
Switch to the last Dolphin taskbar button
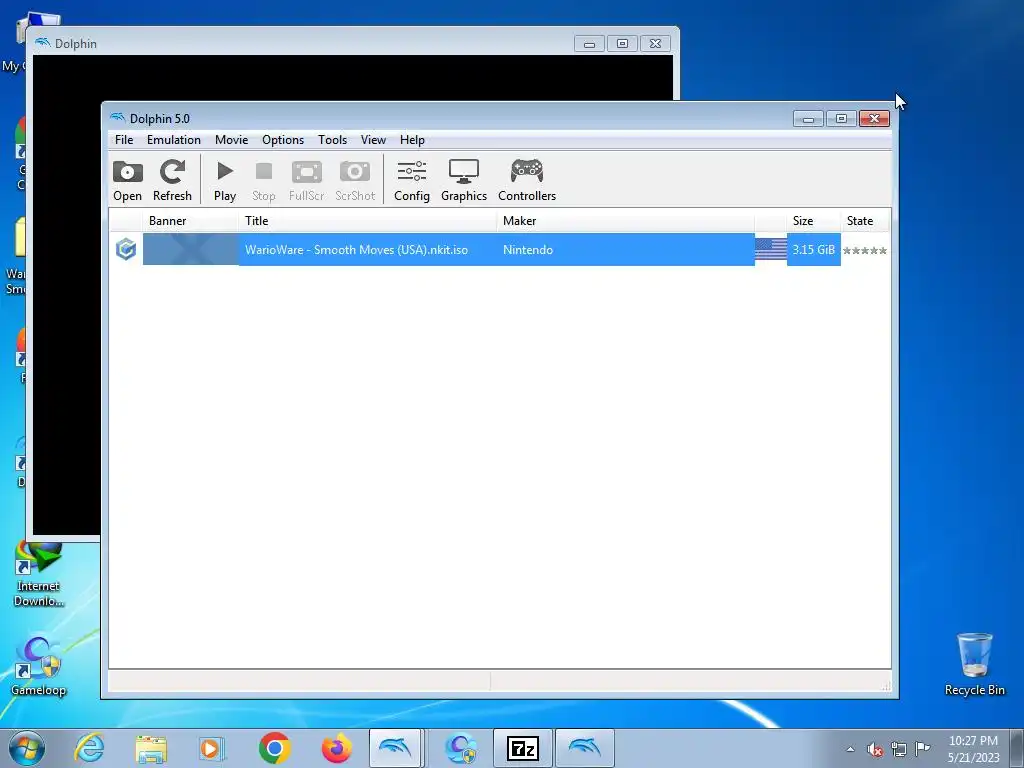pos(584,748)
